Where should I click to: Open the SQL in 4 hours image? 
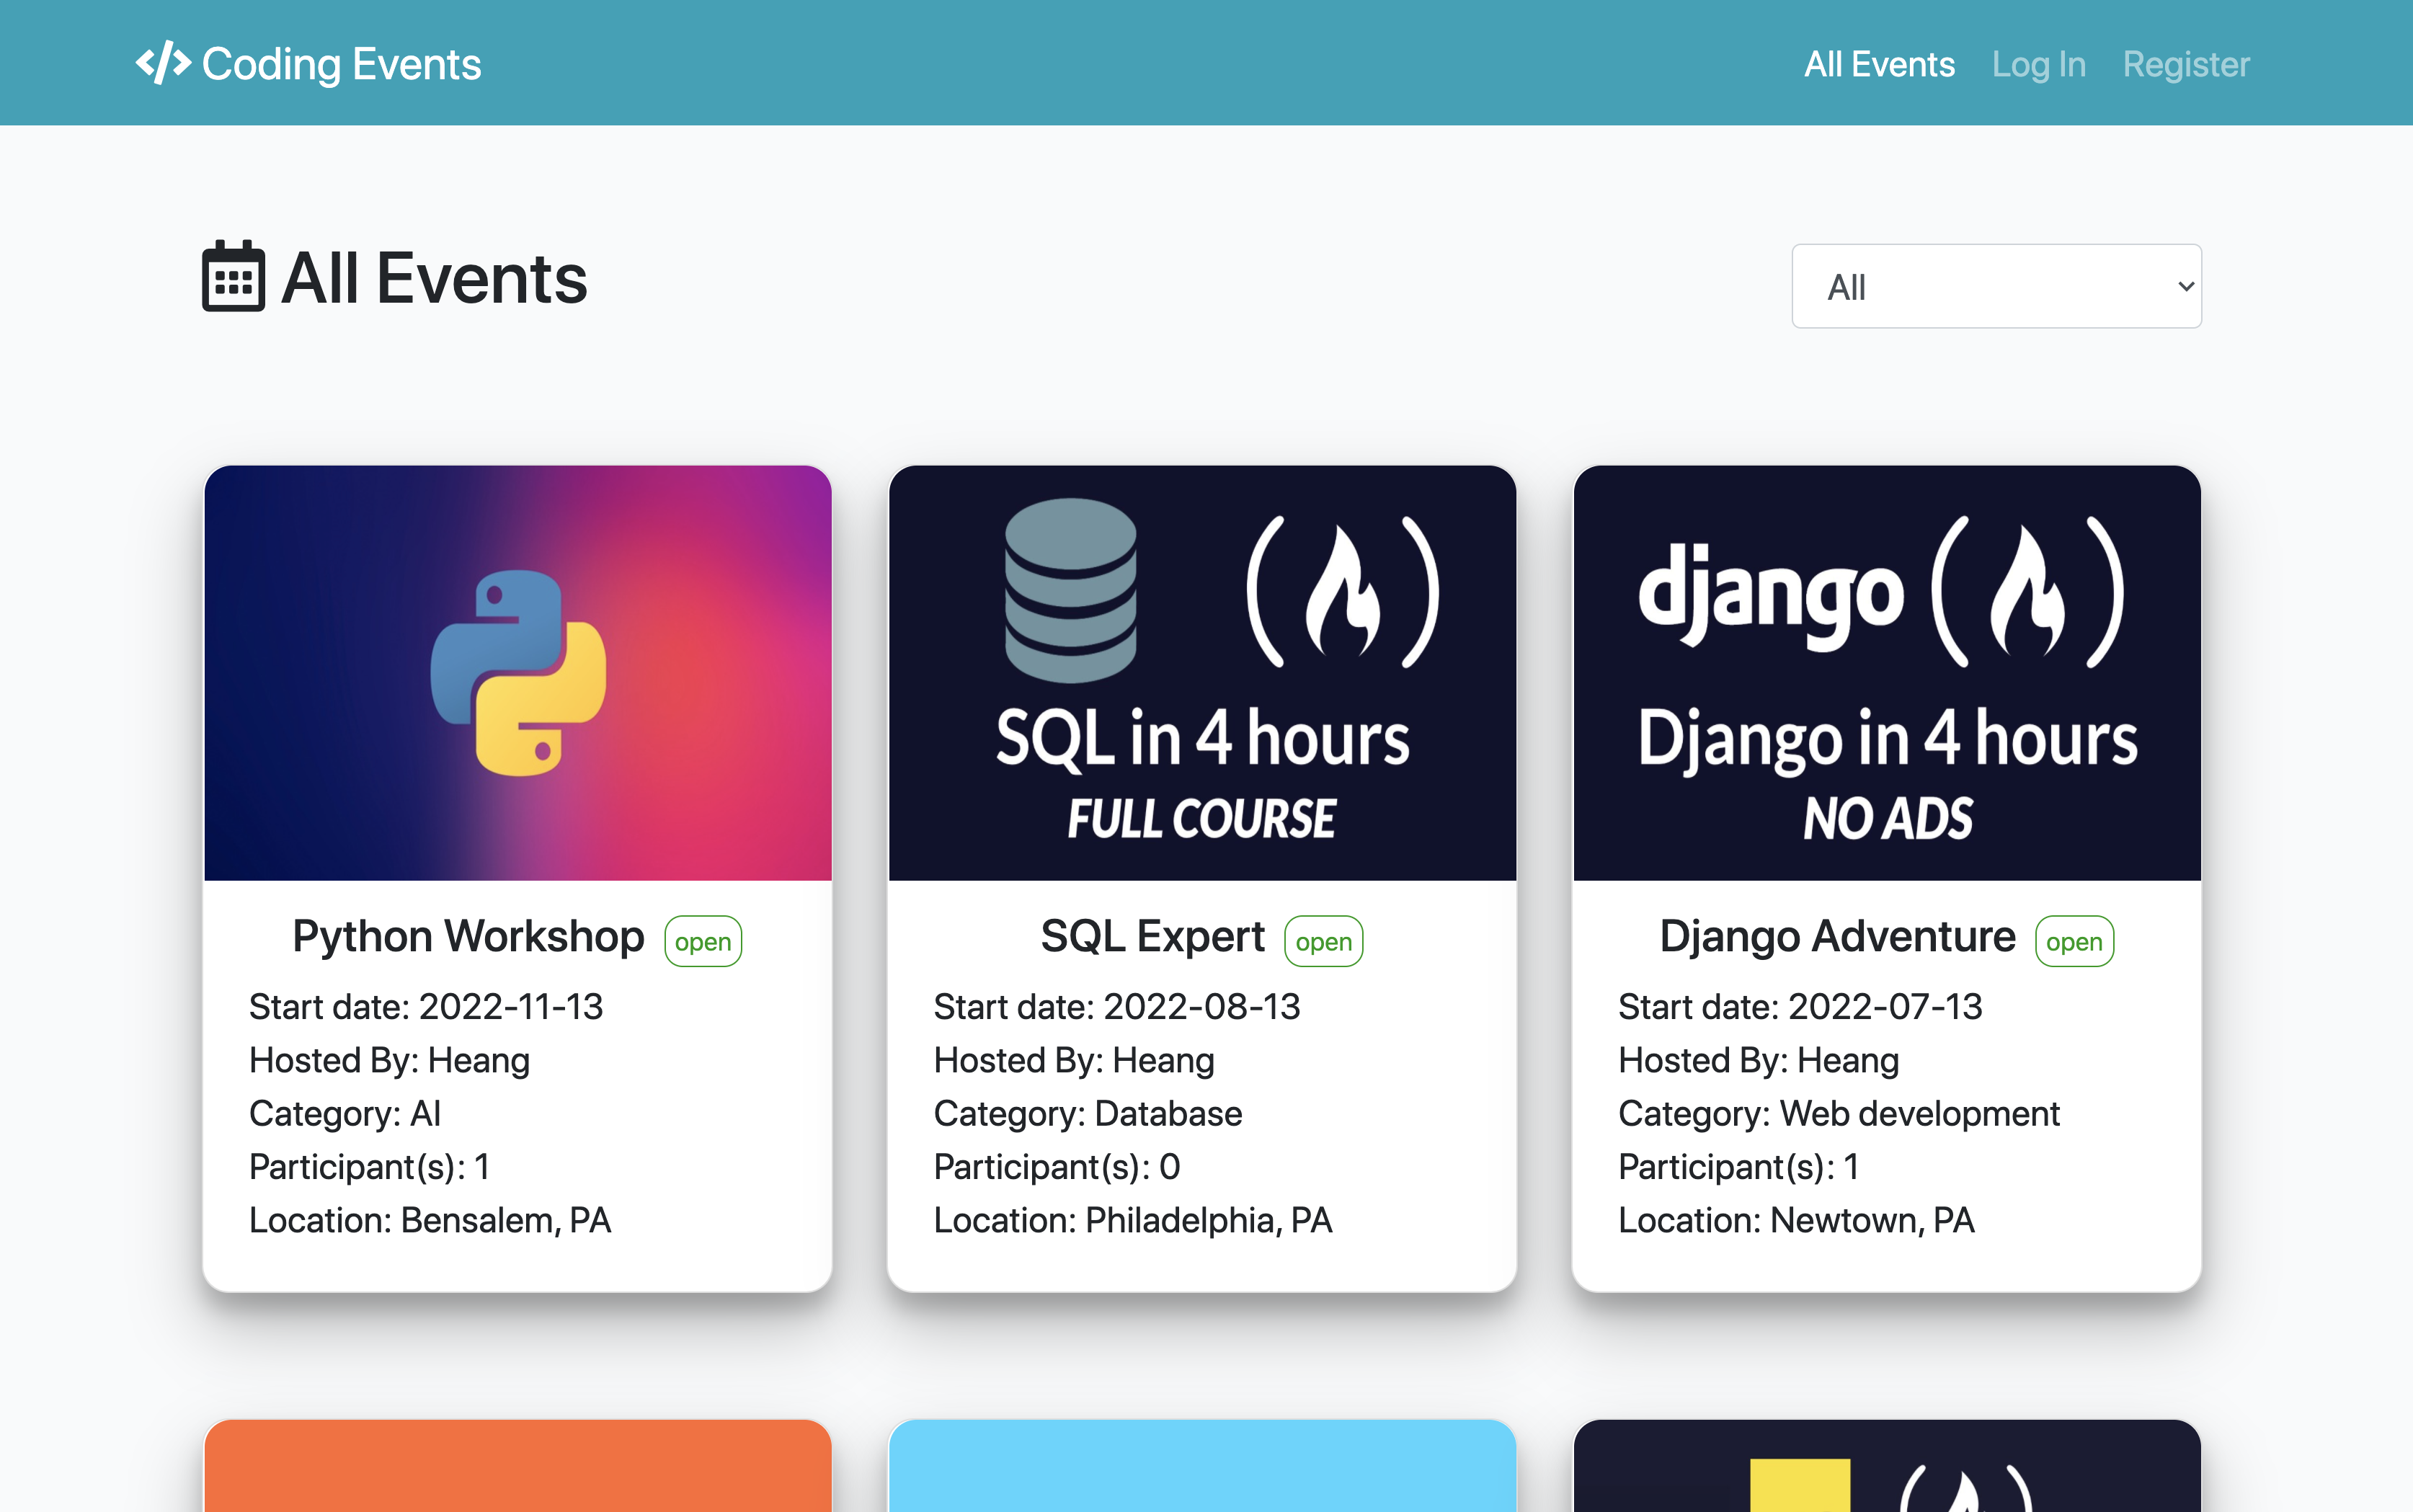click(1202, 673)
